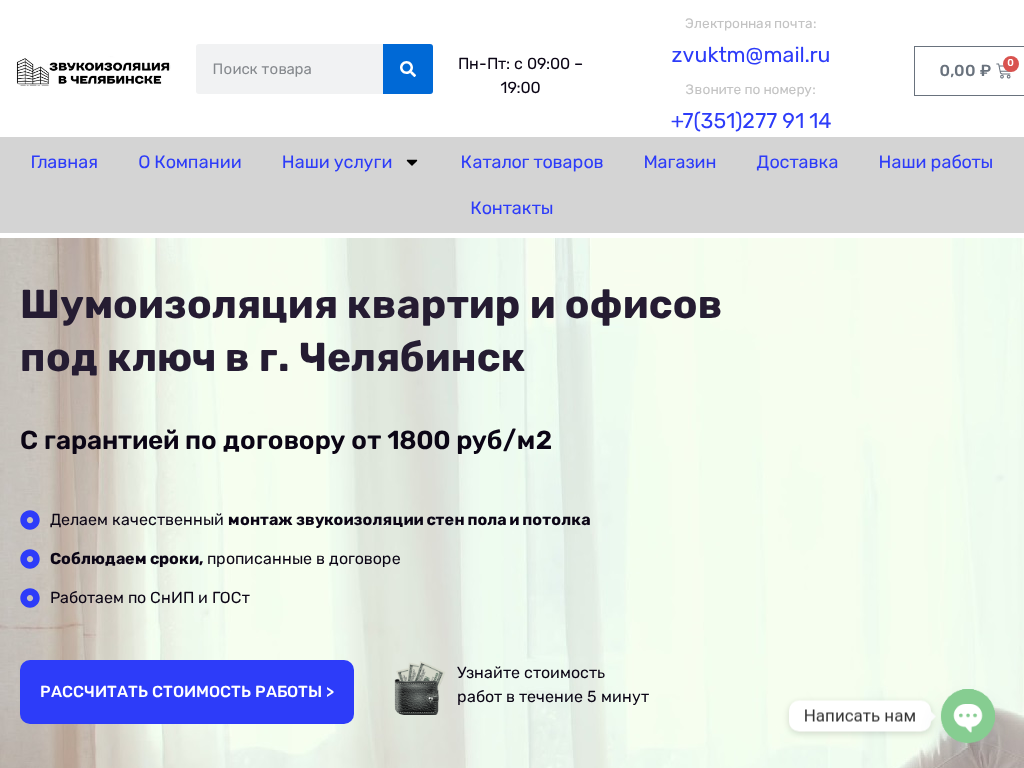Click bullet icon beside 'Делаем качественный'

(30, 520)
